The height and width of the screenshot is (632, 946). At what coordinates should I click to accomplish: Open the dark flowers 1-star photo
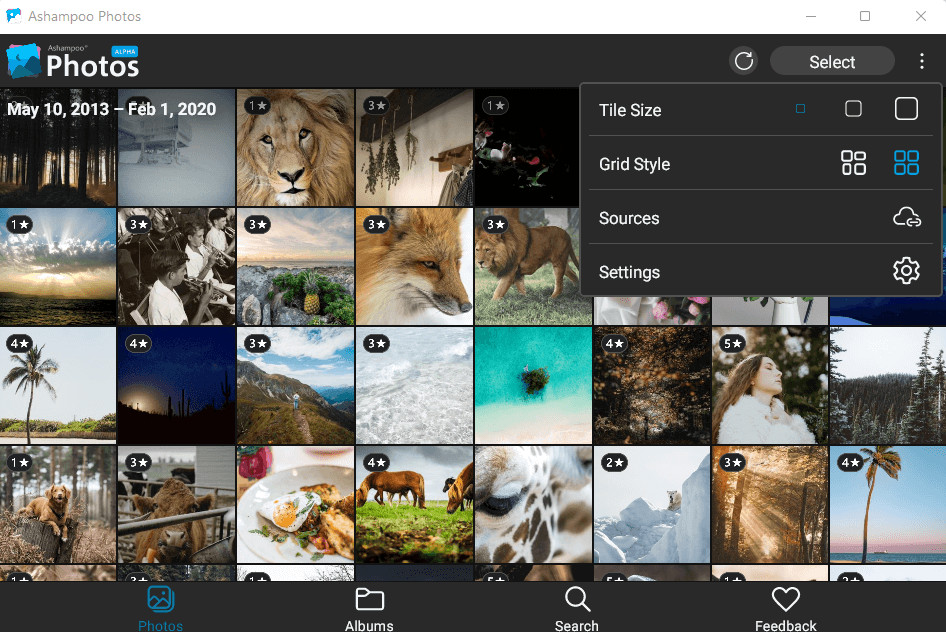pyautogui.click(x=526, y=148)
